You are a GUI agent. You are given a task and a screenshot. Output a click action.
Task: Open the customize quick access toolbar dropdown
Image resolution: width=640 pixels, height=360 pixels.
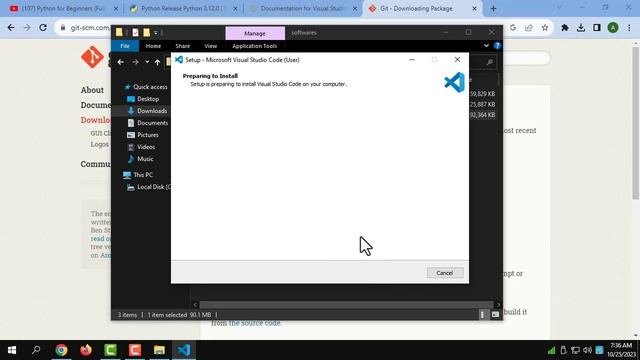pyautogui.click(x=156, y=33)
